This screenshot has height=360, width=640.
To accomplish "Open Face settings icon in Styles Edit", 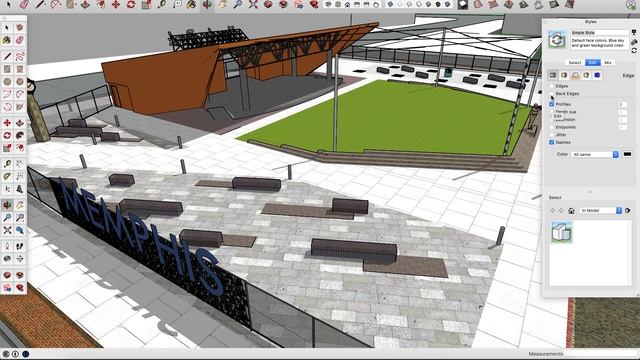I will pos(564,75).
